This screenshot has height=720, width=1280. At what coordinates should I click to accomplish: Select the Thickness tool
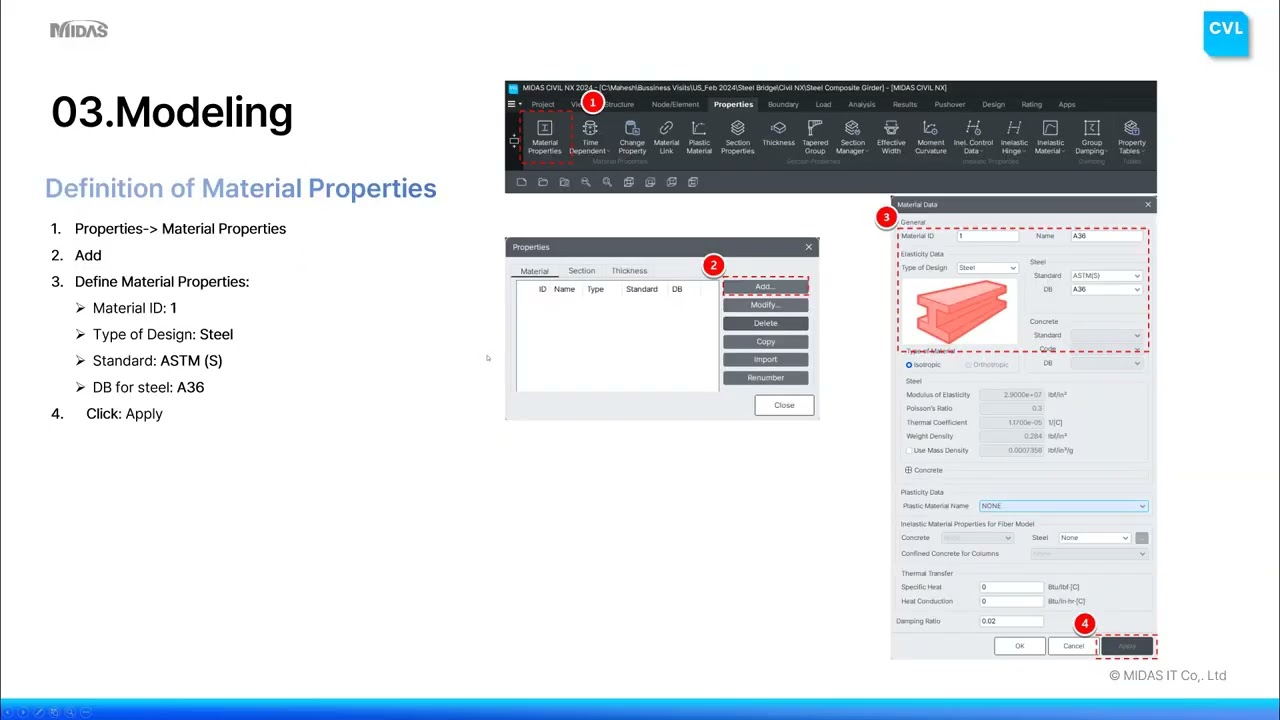click(x=778, y=133)
